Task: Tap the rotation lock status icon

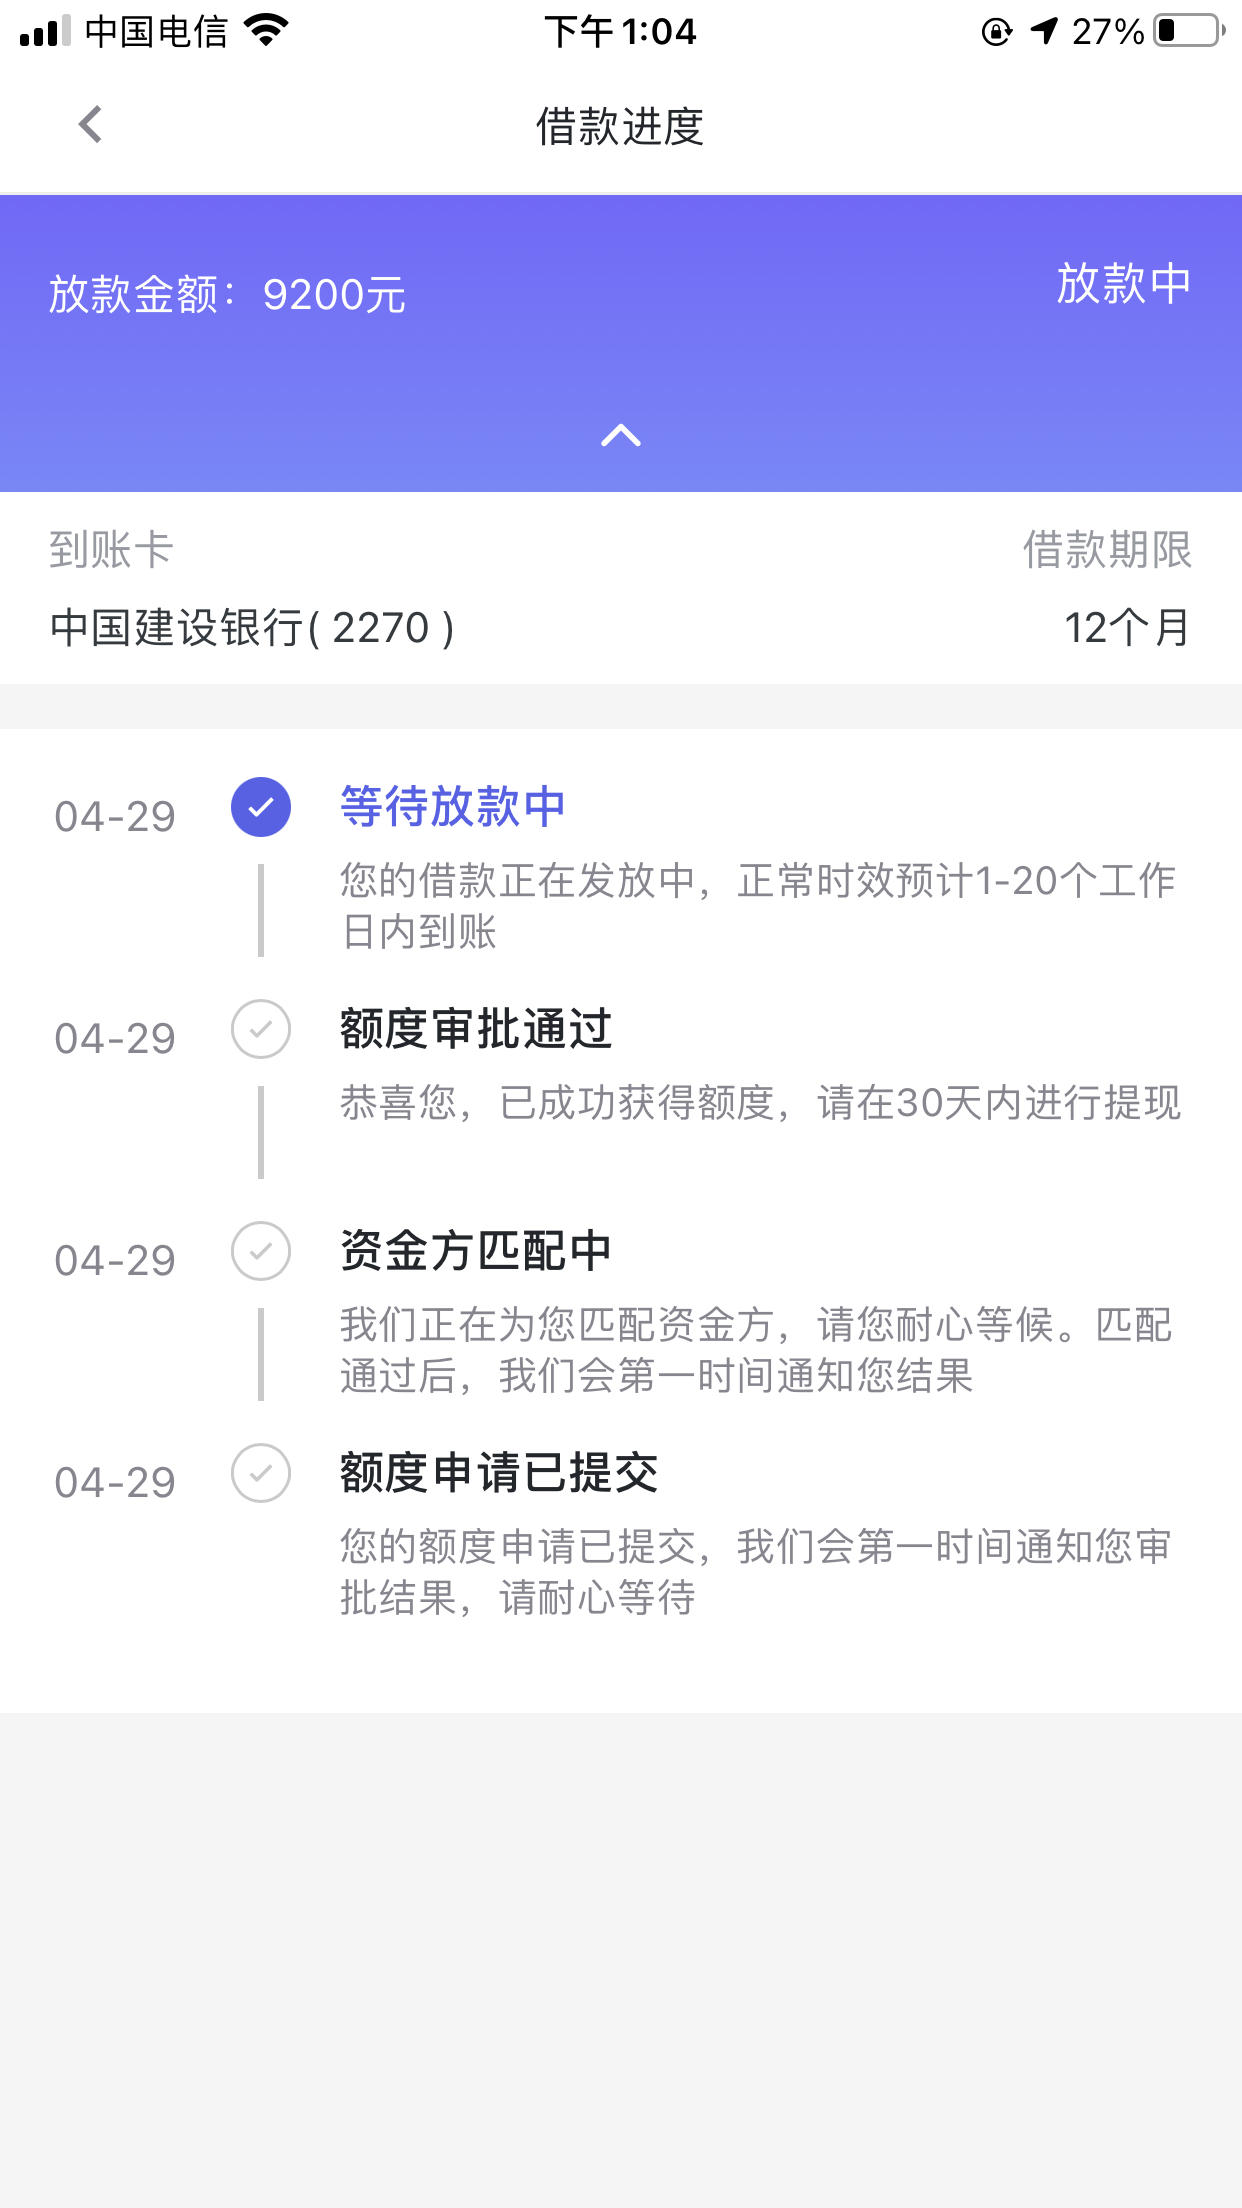Action: click(996, 32)
